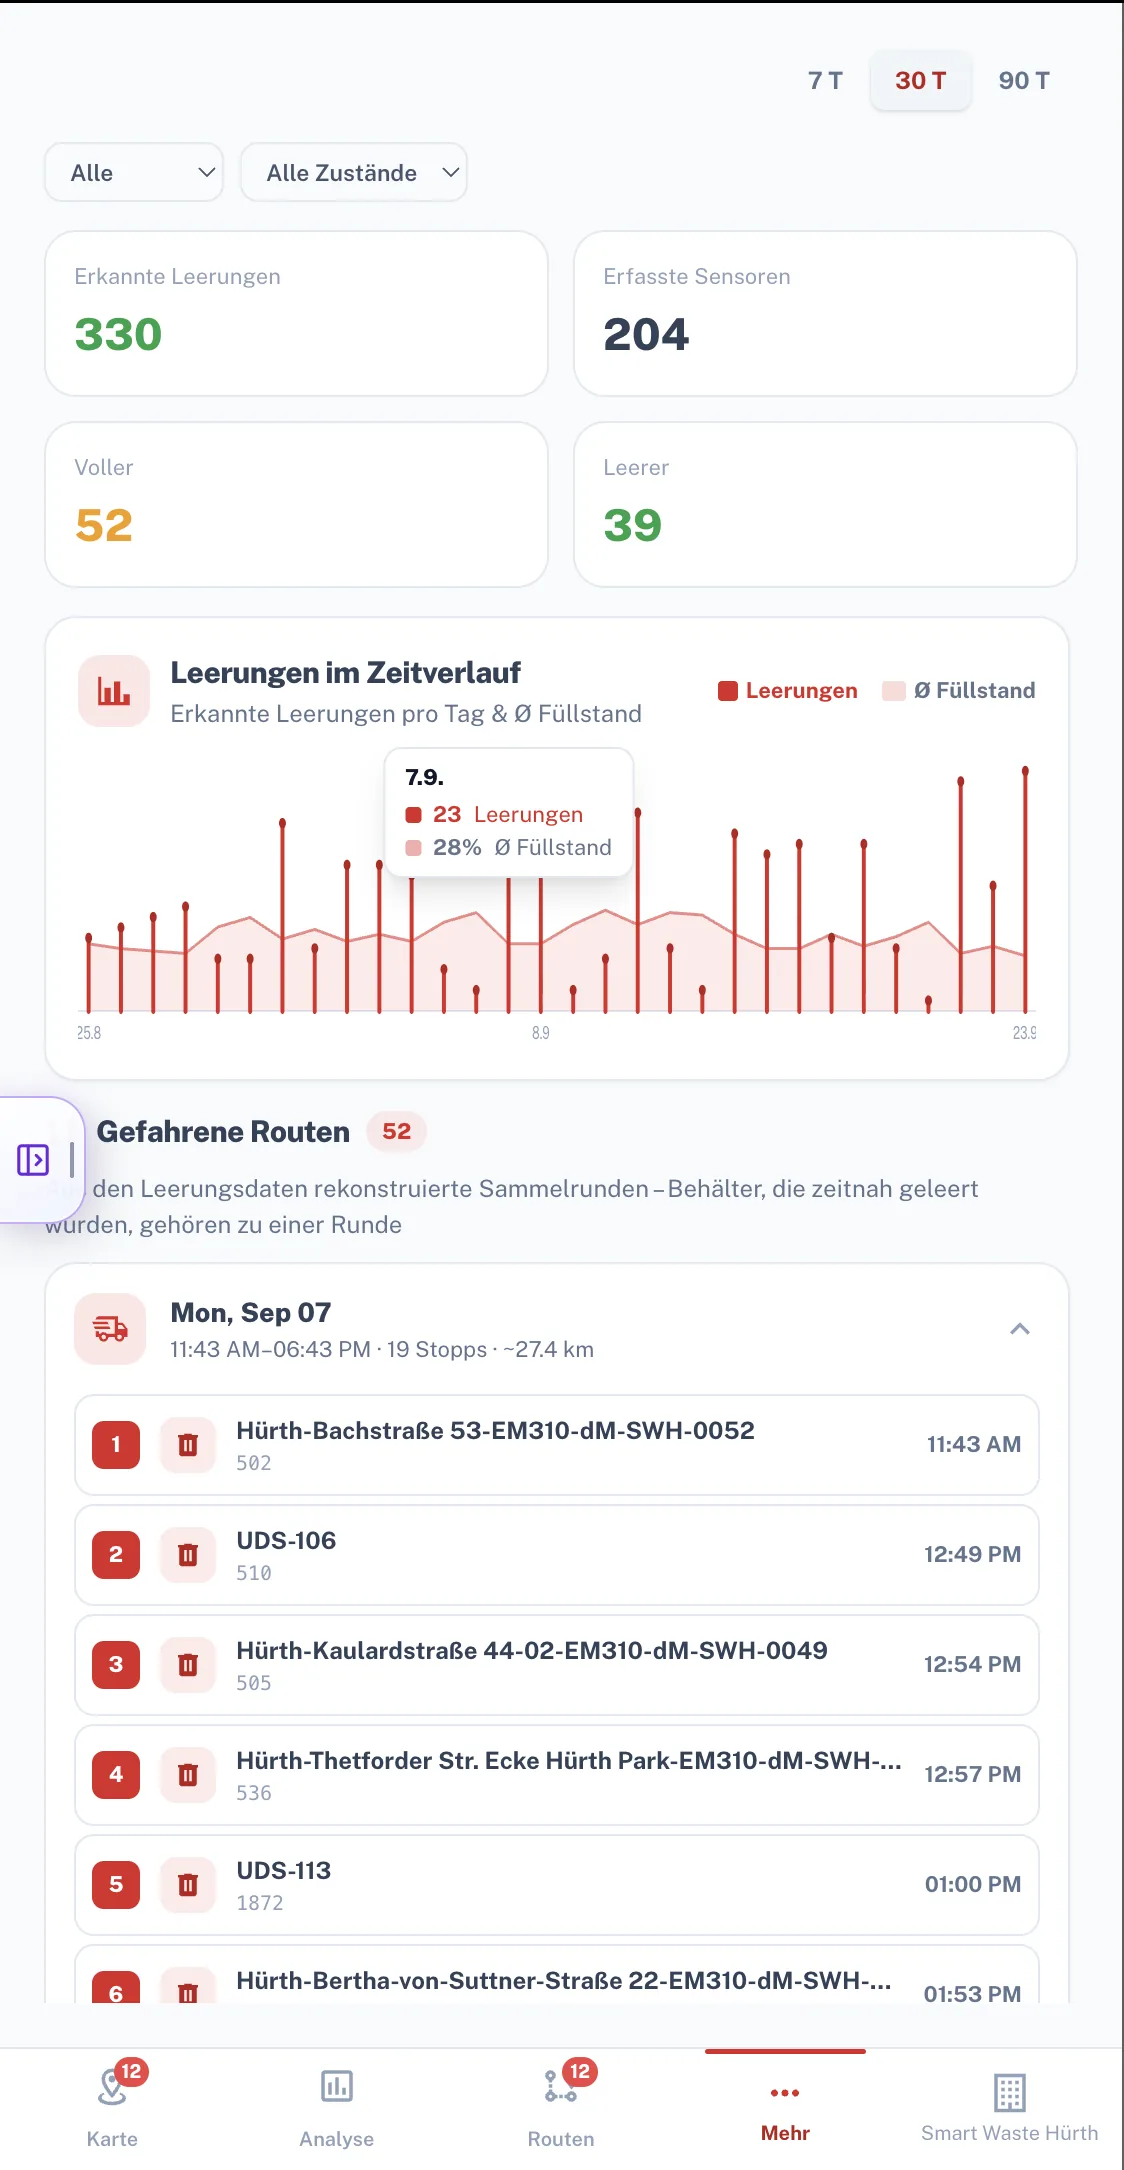Screen dimensions: 1124x2170
Task: Open stop Hürth-Kaulardstraße 44-02-EM310-dM-SWH-0049
Action: 557,1665
